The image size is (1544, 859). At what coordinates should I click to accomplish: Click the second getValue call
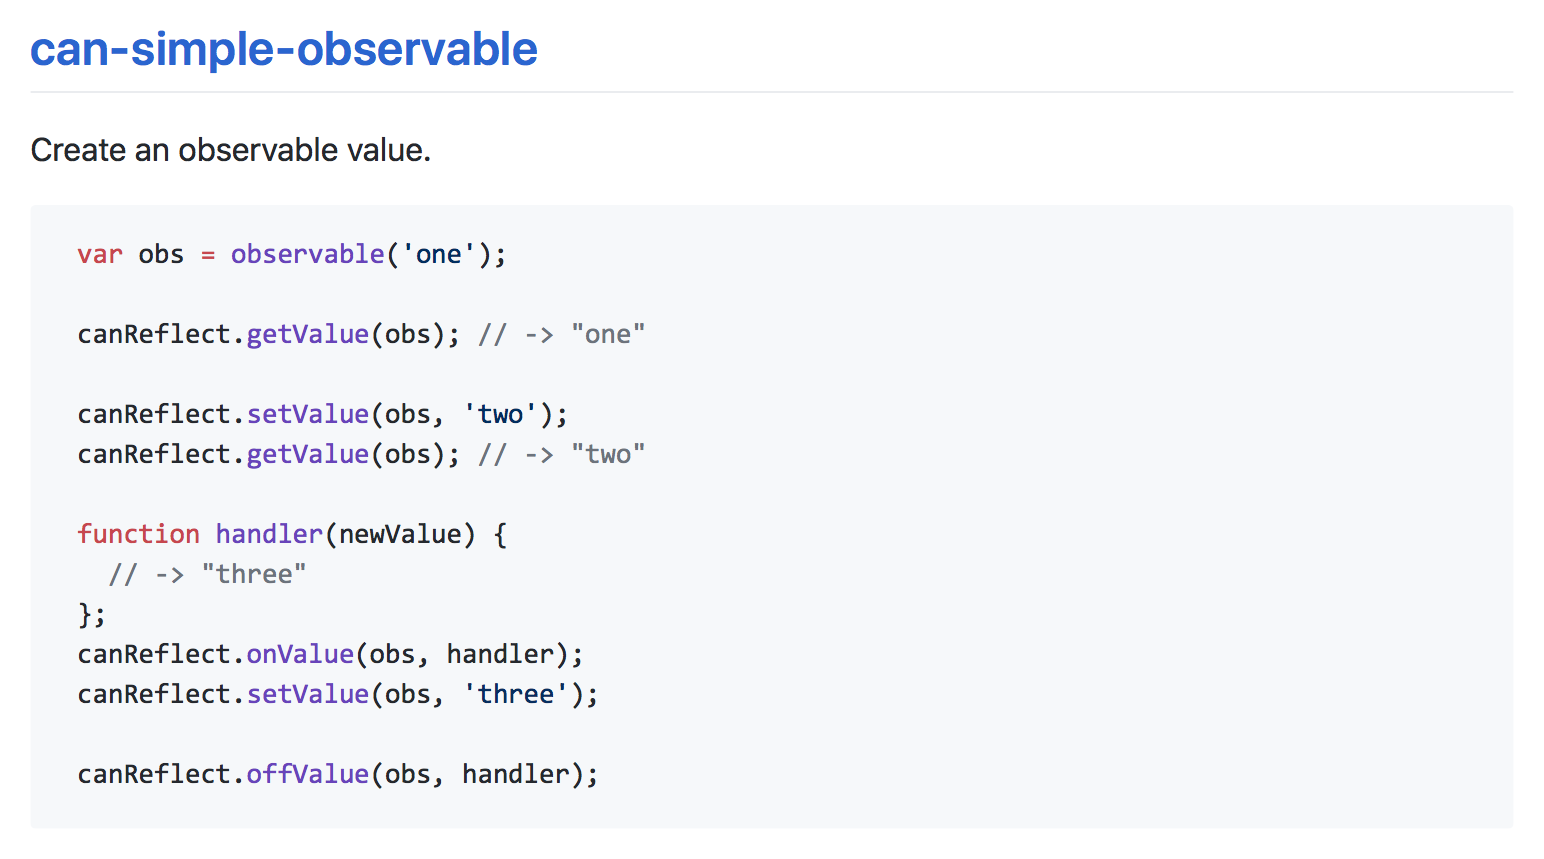pyautogui.click(x=308, y=454)
